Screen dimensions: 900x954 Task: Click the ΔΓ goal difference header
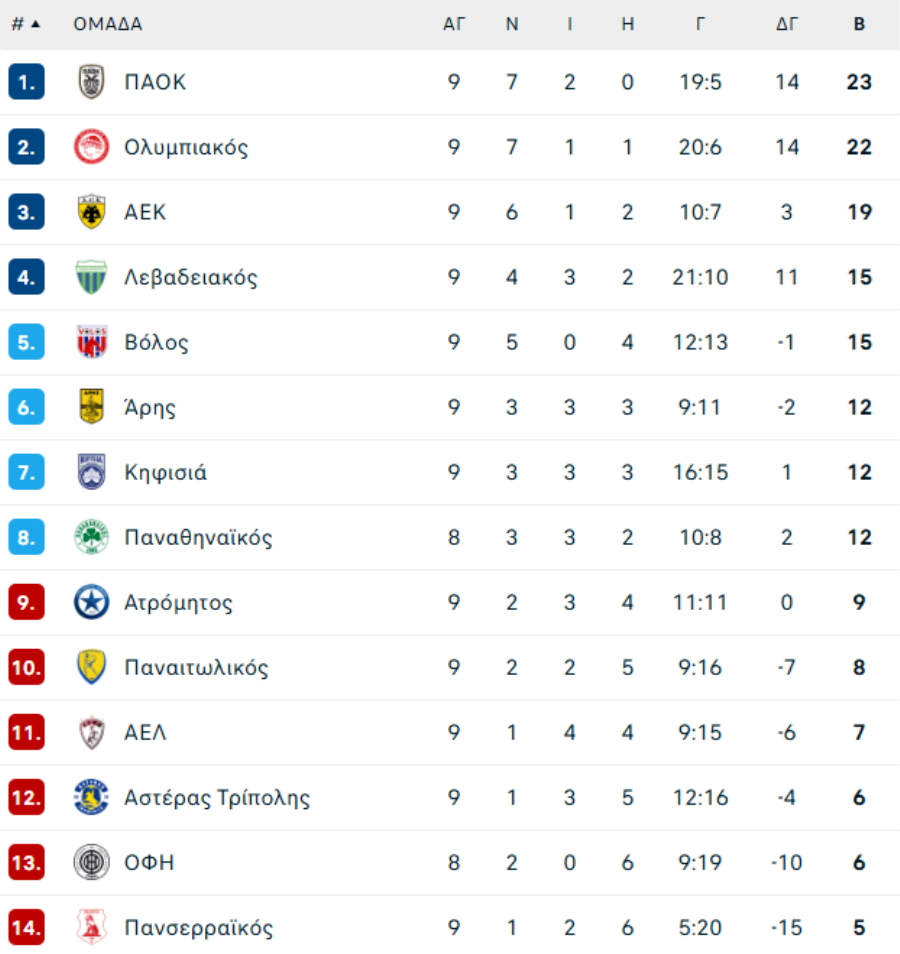787,24
